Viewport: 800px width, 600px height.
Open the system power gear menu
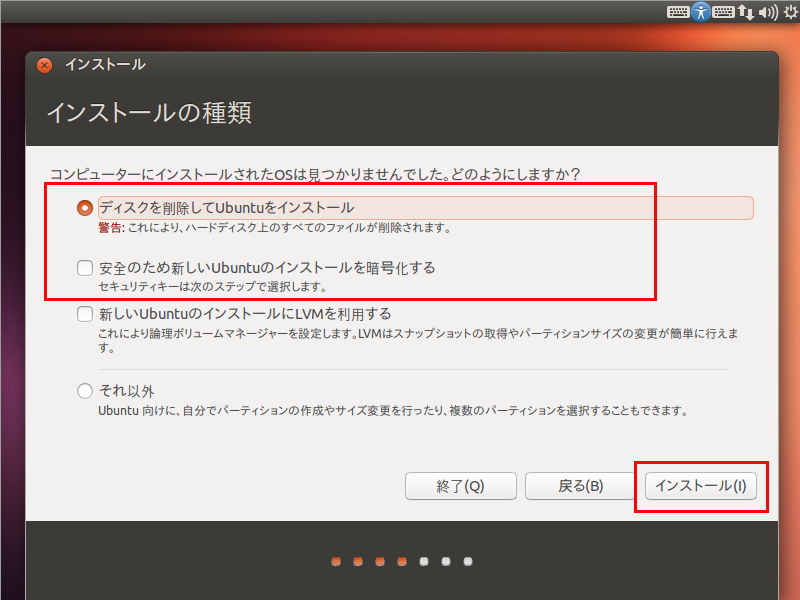(790, 12)
